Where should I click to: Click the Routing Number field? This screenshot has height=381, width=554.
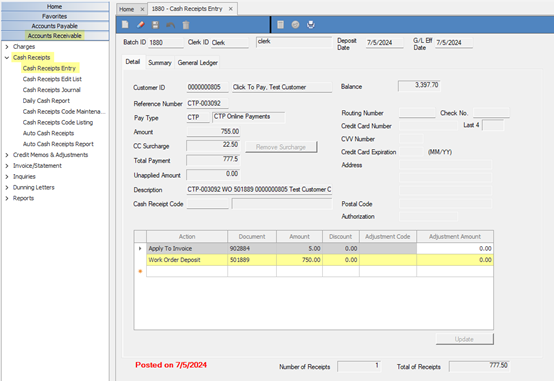point(417,113)
